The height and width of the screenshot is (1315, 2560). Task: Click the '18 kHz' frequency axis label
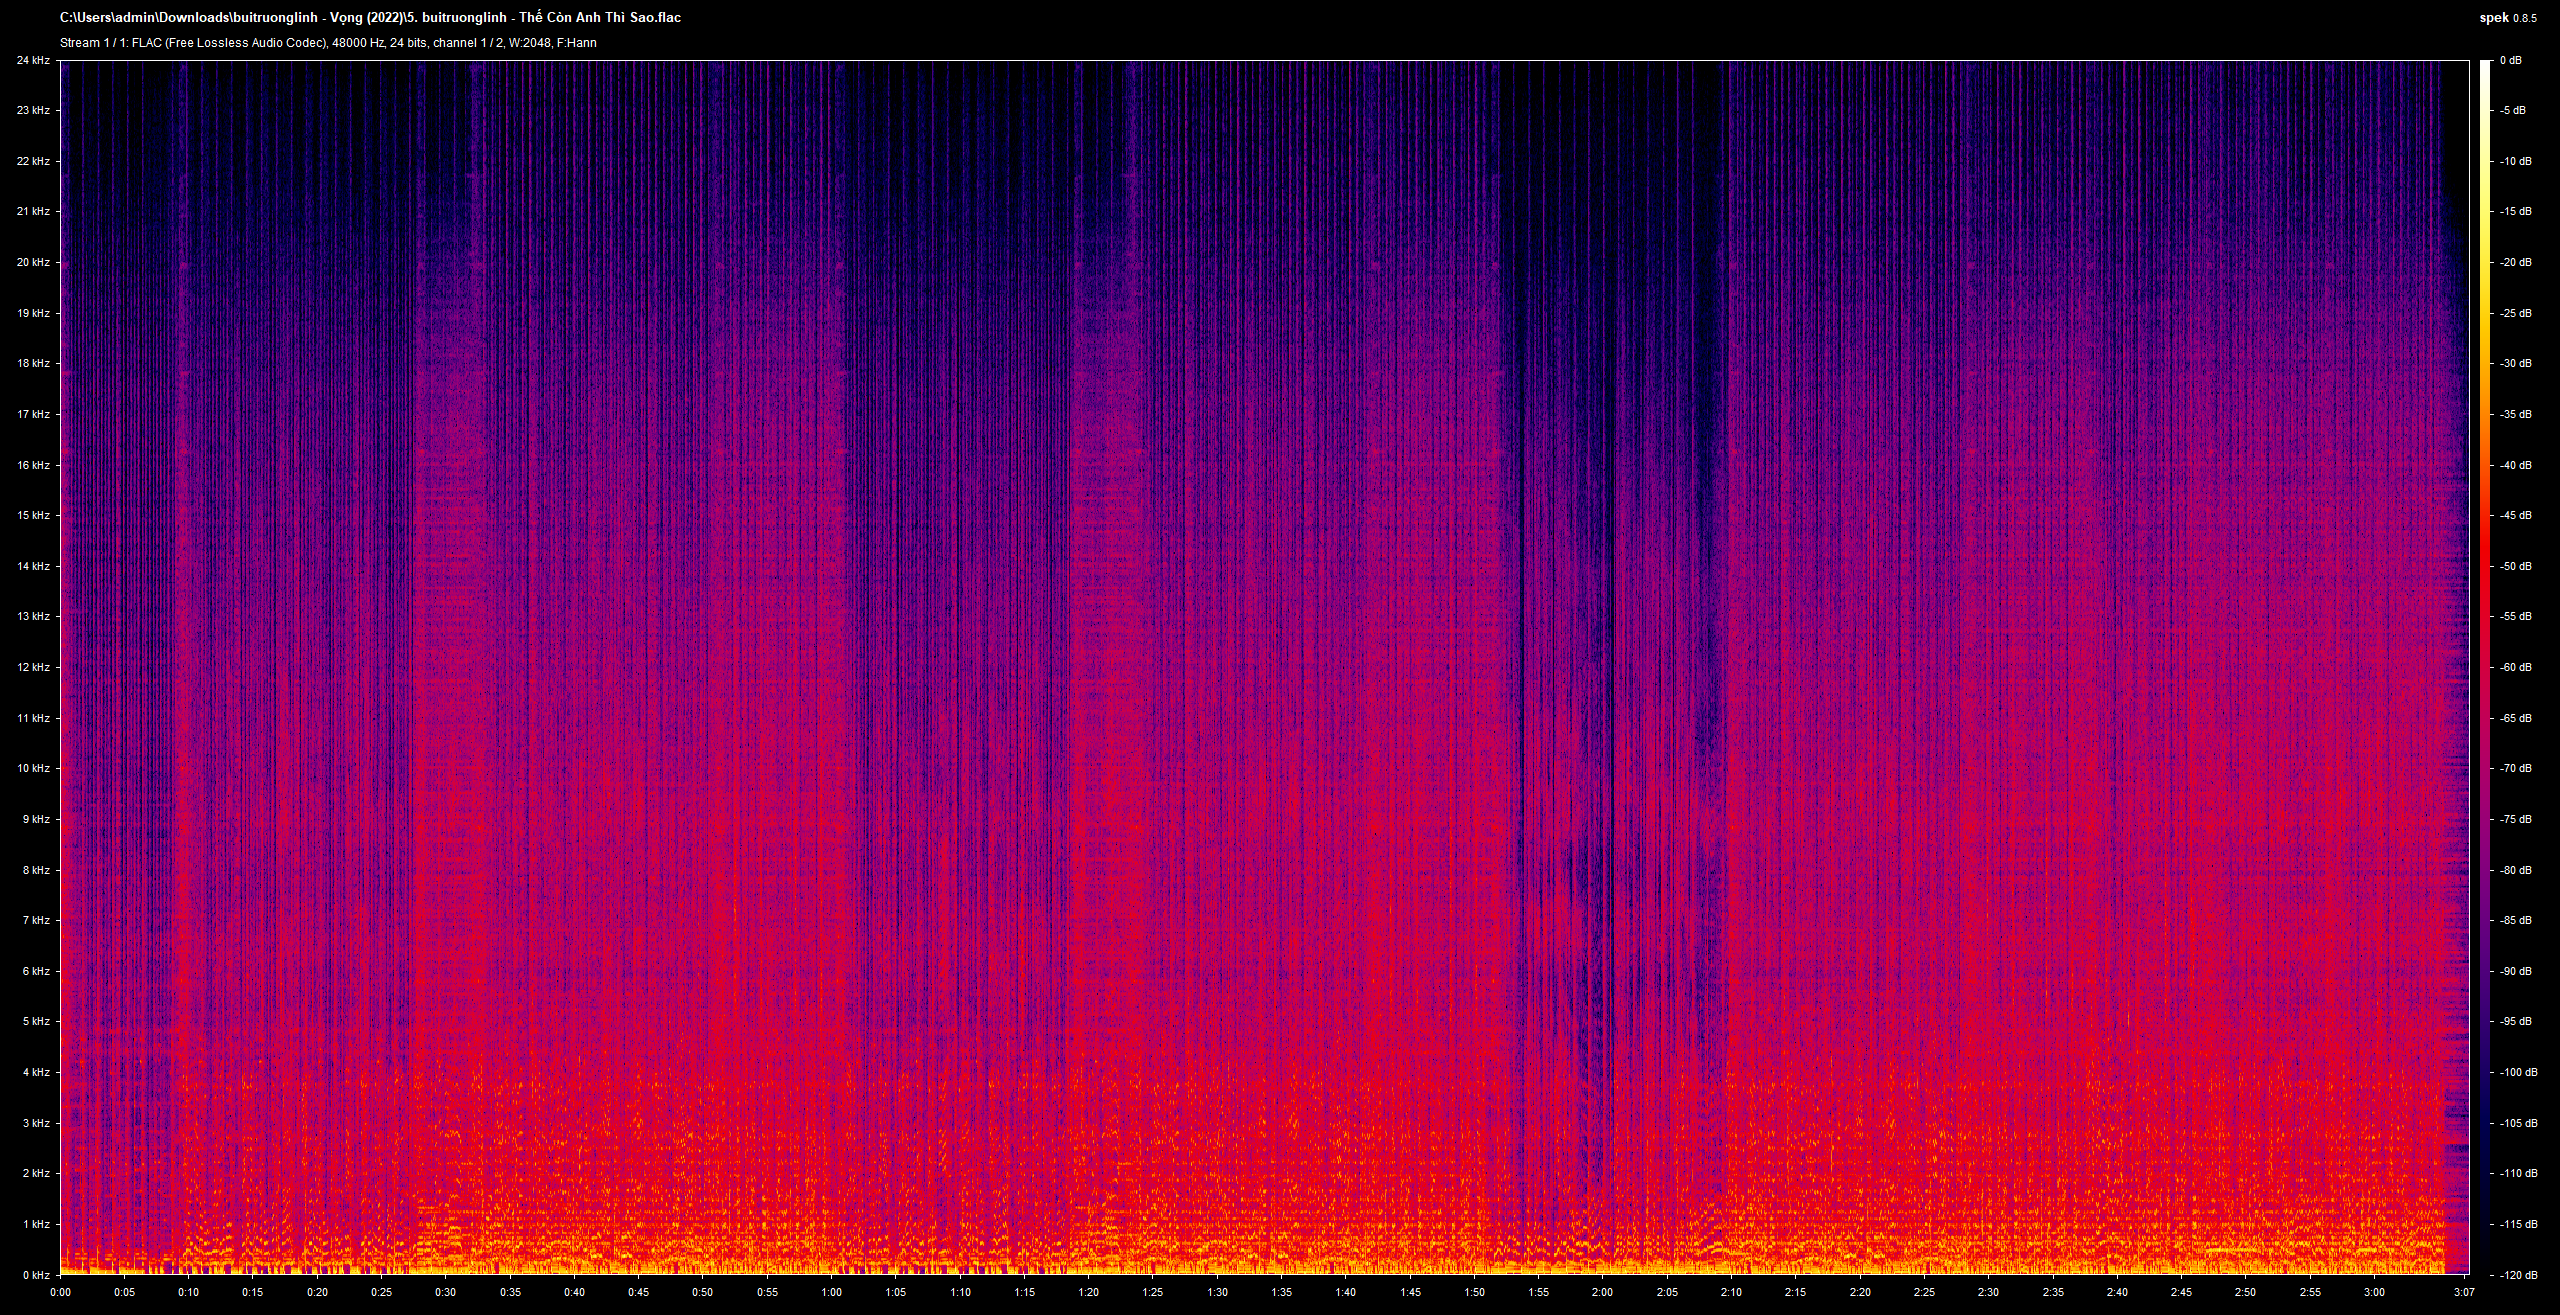coord(33,363)
